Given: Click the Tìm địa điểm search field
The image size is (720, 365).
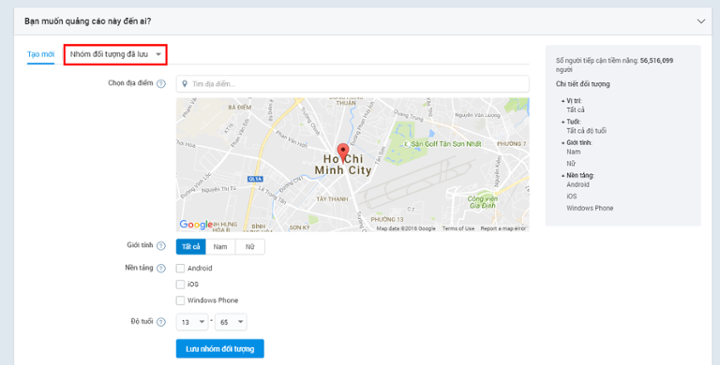Looking at the screenshot, I should point(353,84).
